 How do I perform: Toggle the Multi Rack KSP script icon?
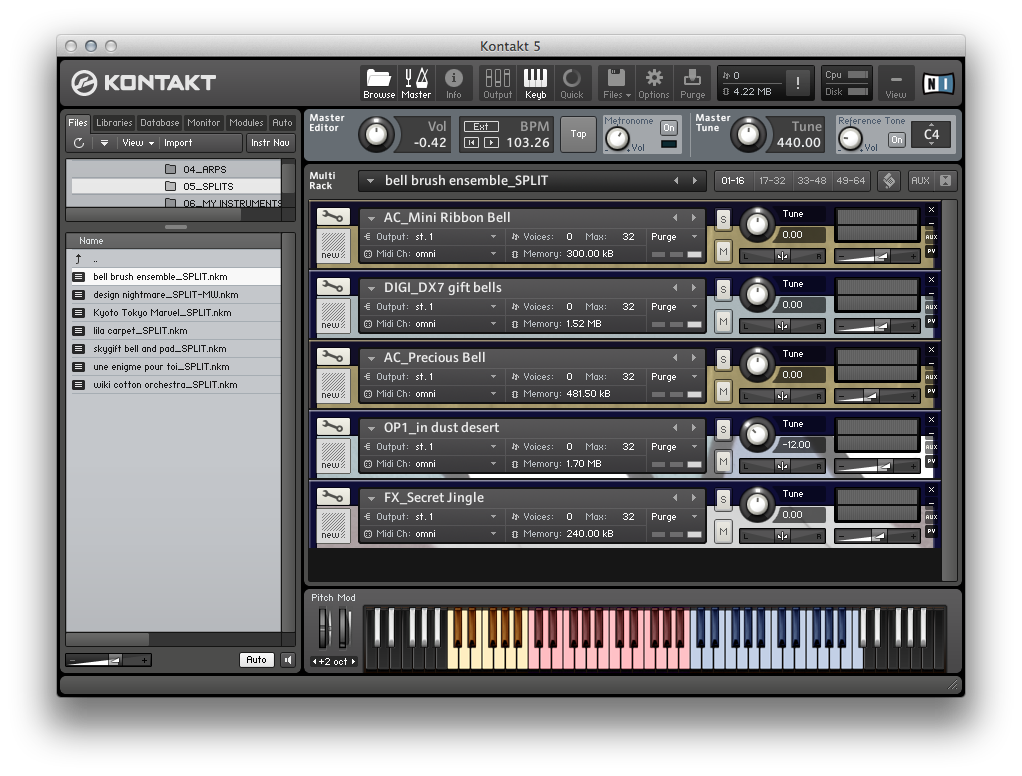pos(889,180)
